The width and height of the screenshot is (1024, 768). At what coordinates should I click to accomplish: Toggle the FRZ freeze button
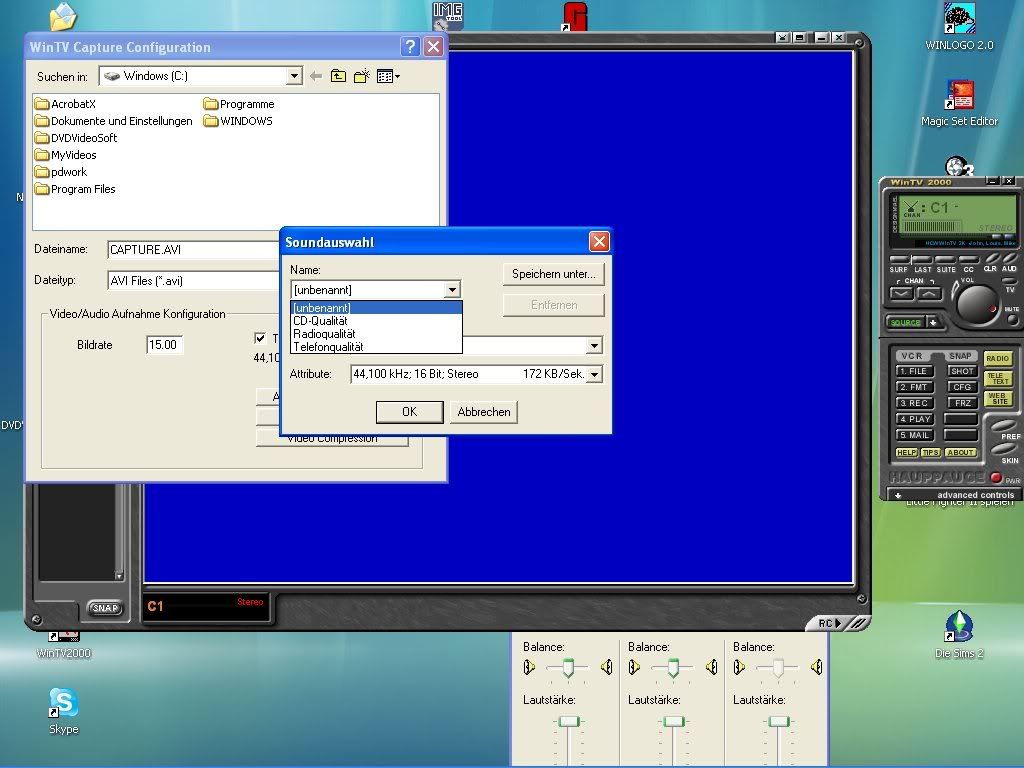963,403
